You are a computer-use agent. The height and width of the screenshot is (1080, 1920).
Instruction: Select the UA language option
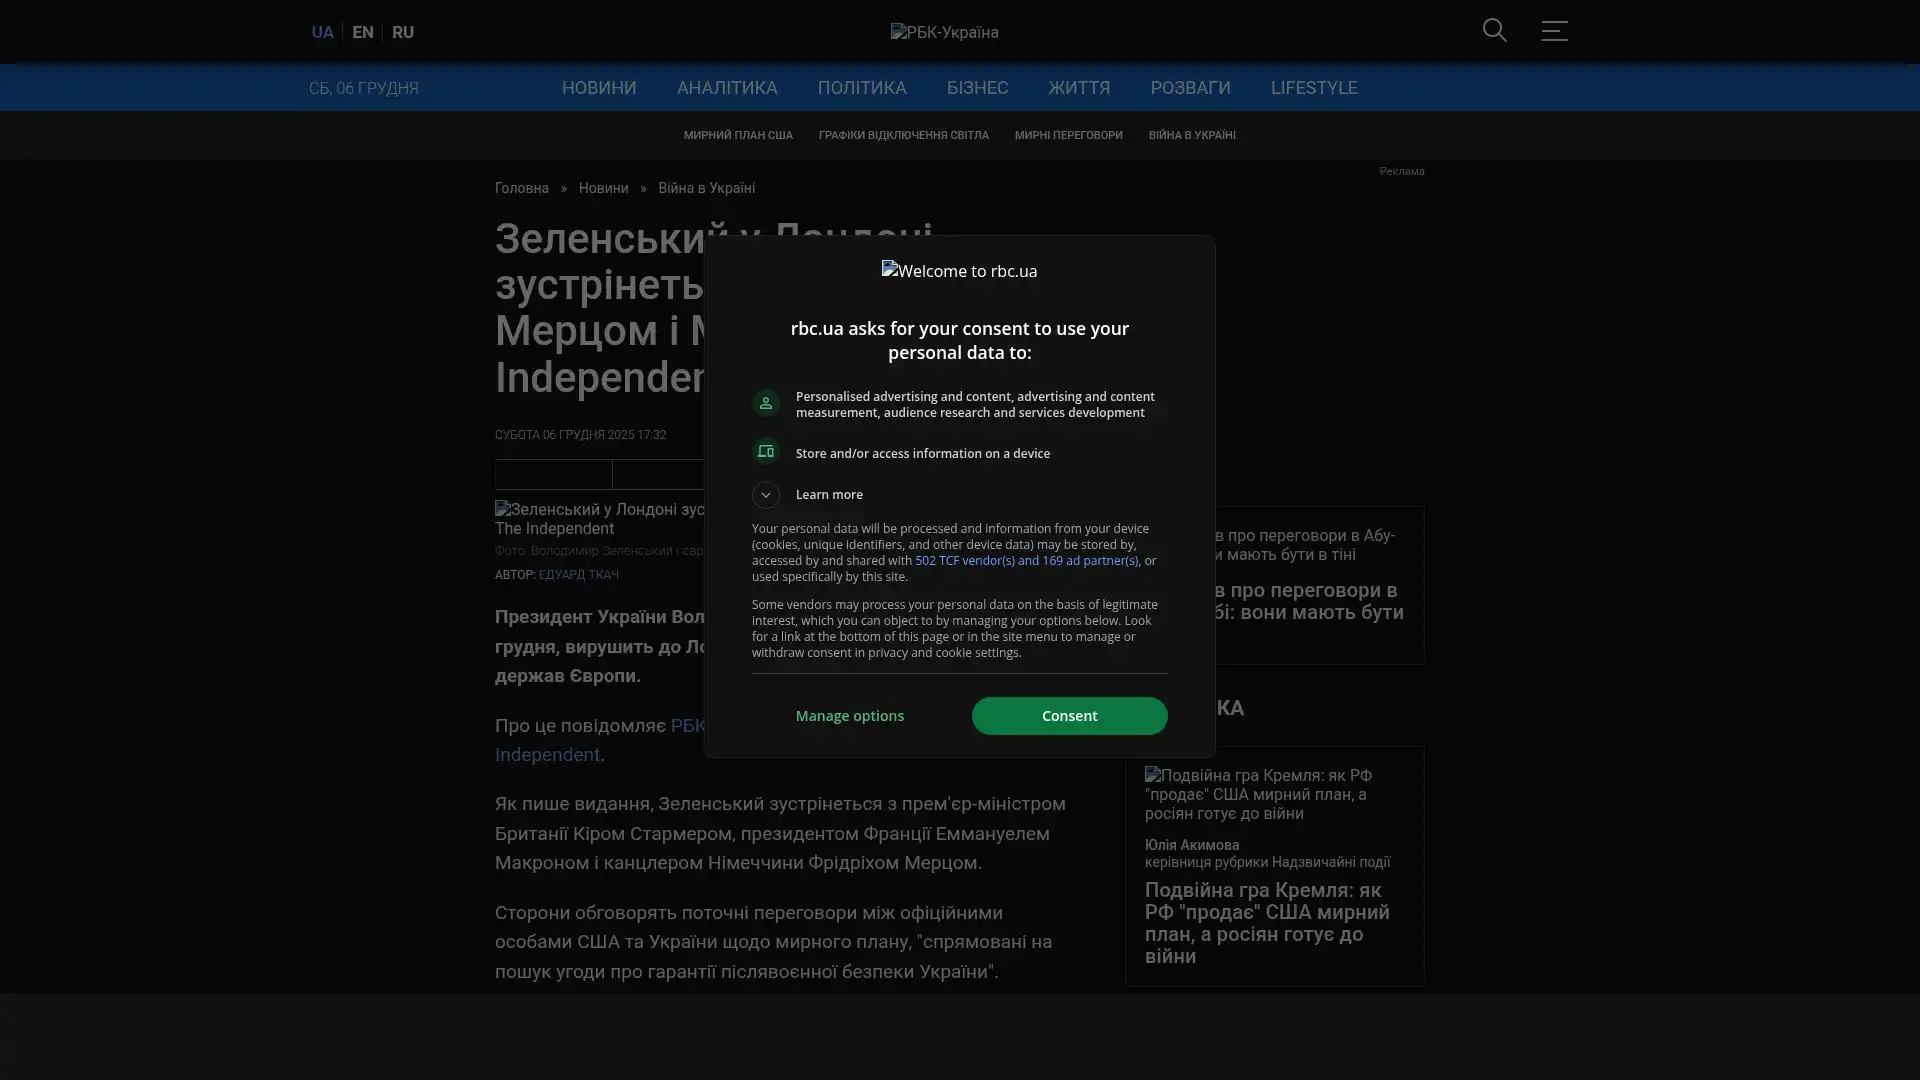[322, 32]
